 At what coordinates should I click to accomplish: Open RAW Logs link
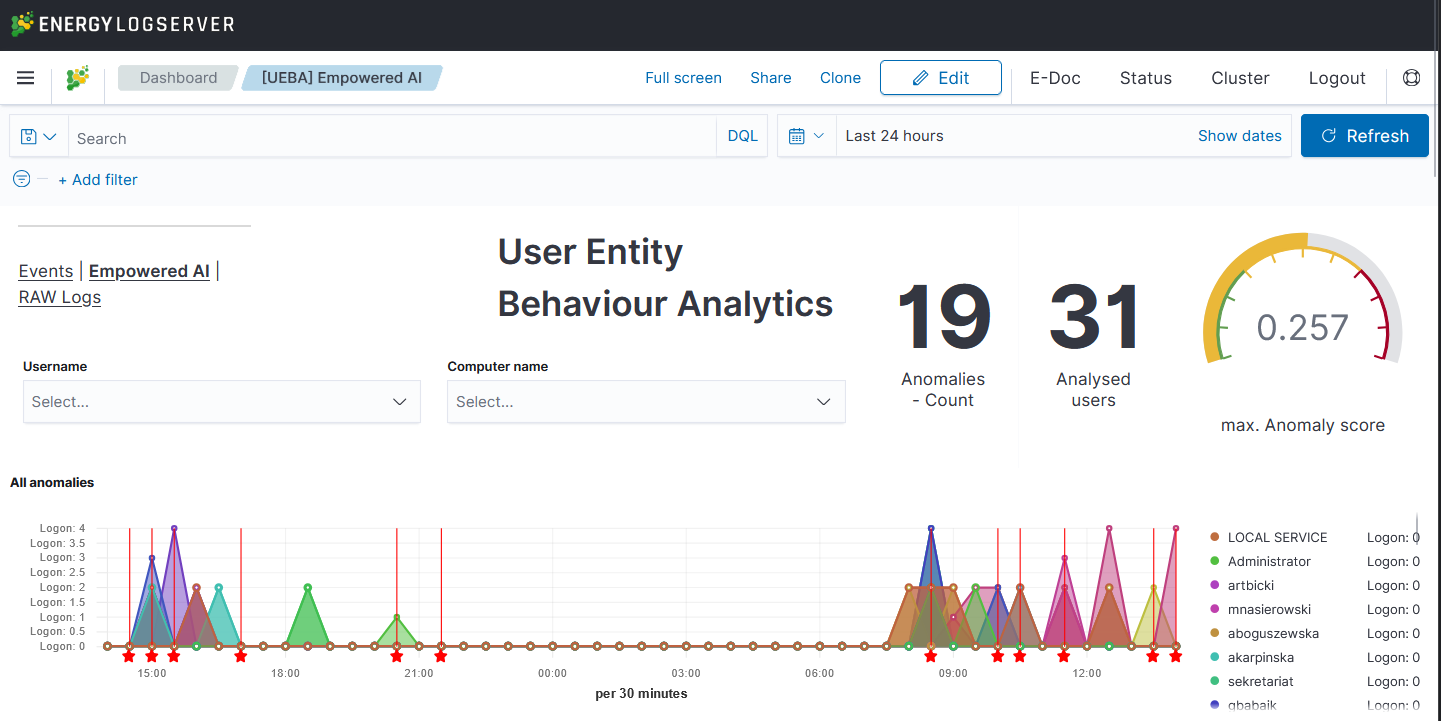click(x=60, y=297)
